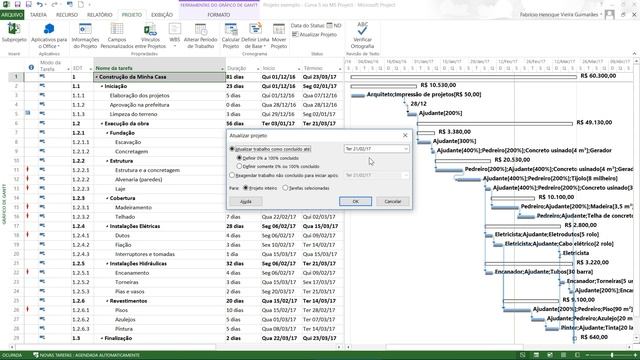Click the Fiação task name cell
This screenshot has width=640, height=360.
(x=160, y=245)
